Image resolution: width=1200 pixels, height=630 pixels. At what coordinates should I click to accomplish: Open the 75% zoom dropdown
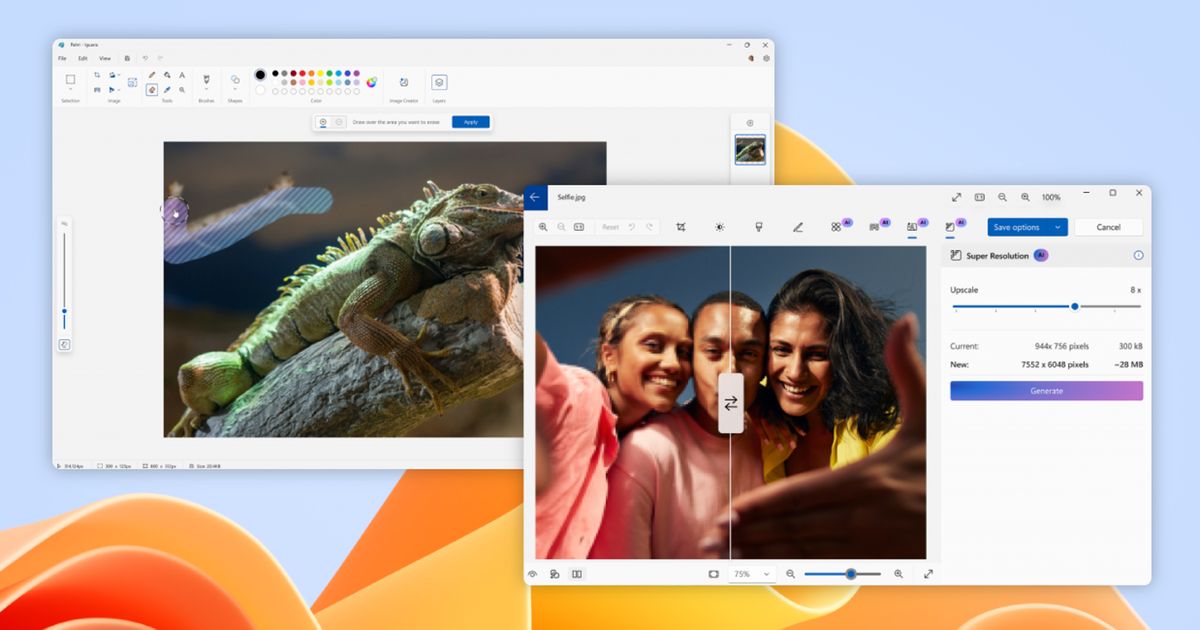tap(752, 574)
